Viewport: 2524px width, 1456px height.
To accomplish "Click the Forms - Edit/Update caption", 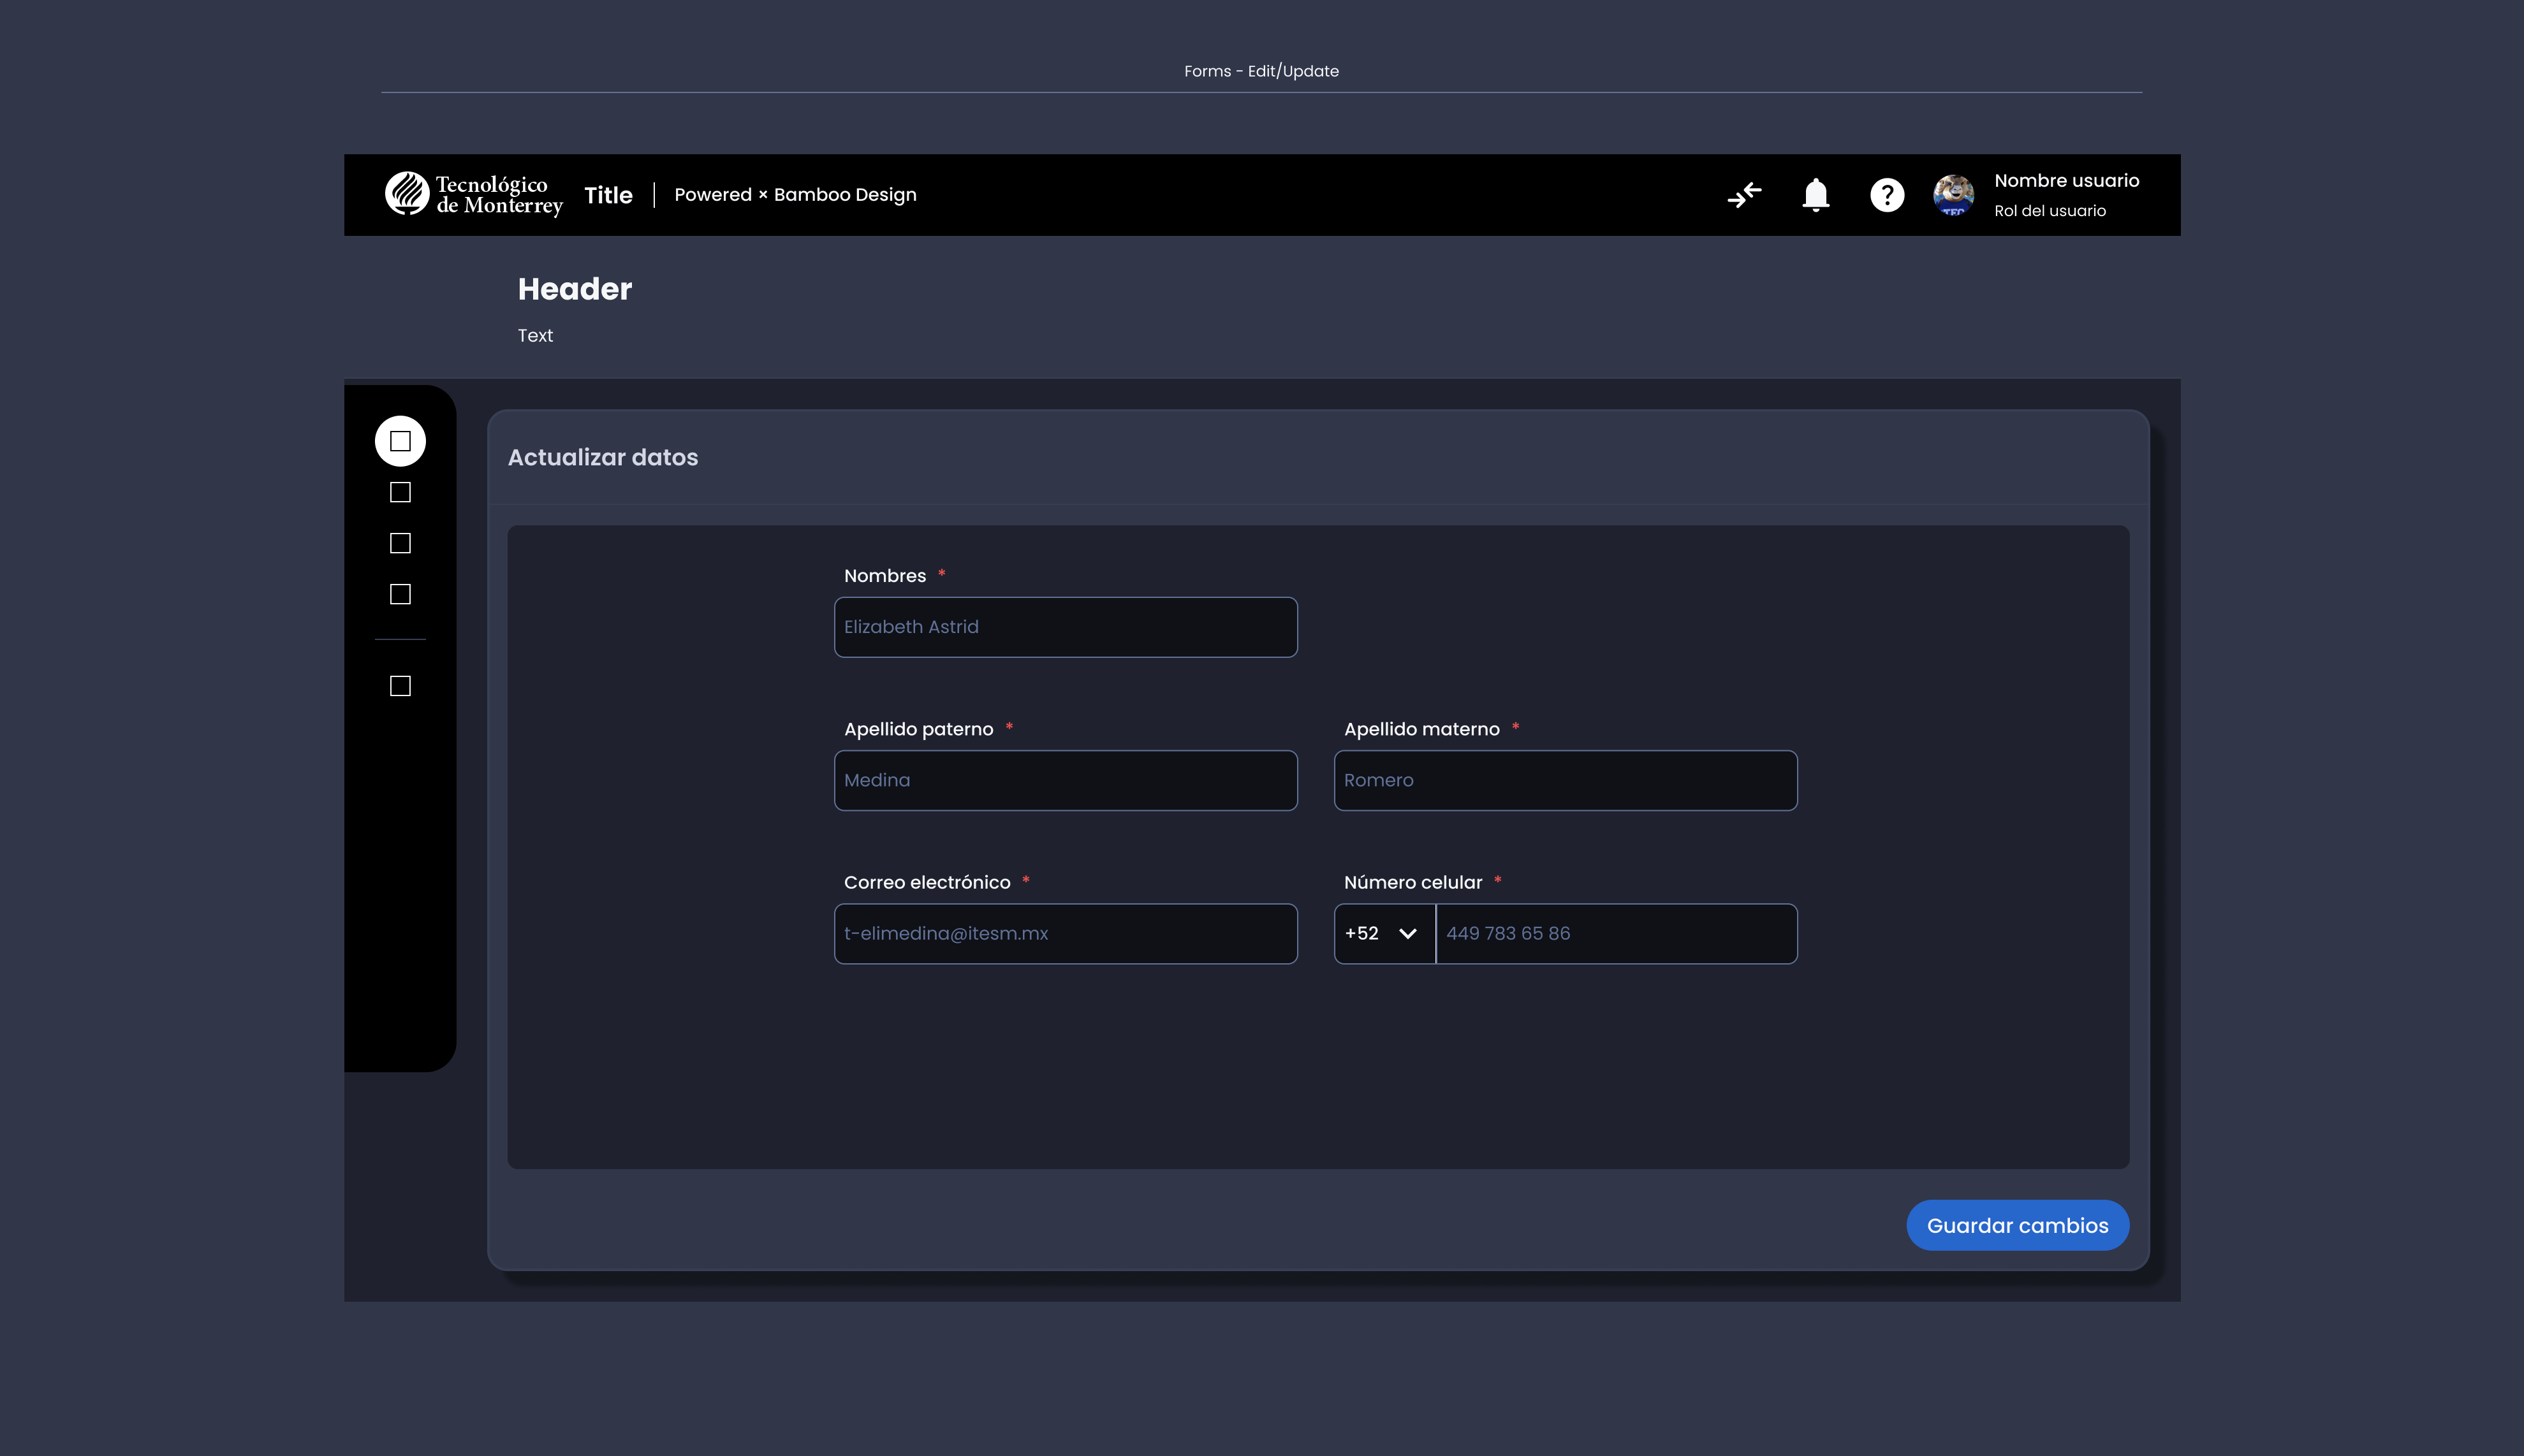I will click(x=1261, y=71).
